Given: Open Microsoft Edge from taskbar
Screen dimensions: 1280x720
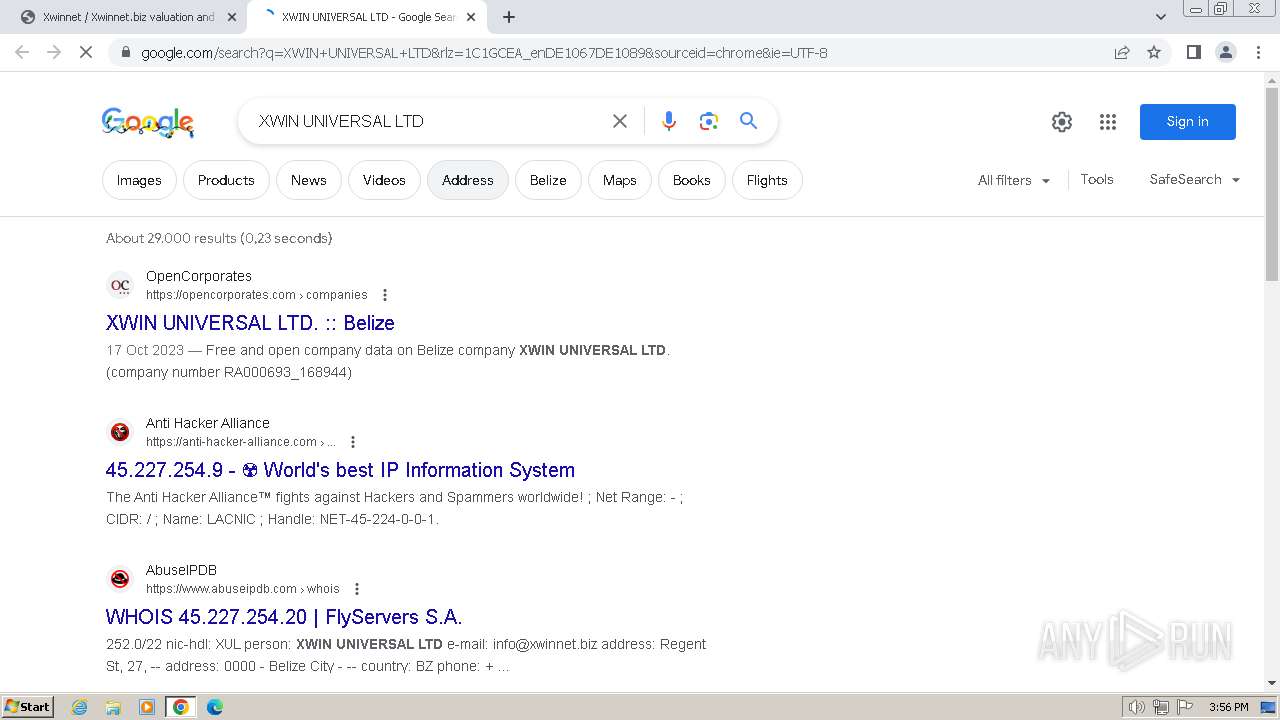Looking at the screenshot, I should click(x=215, y=707).
